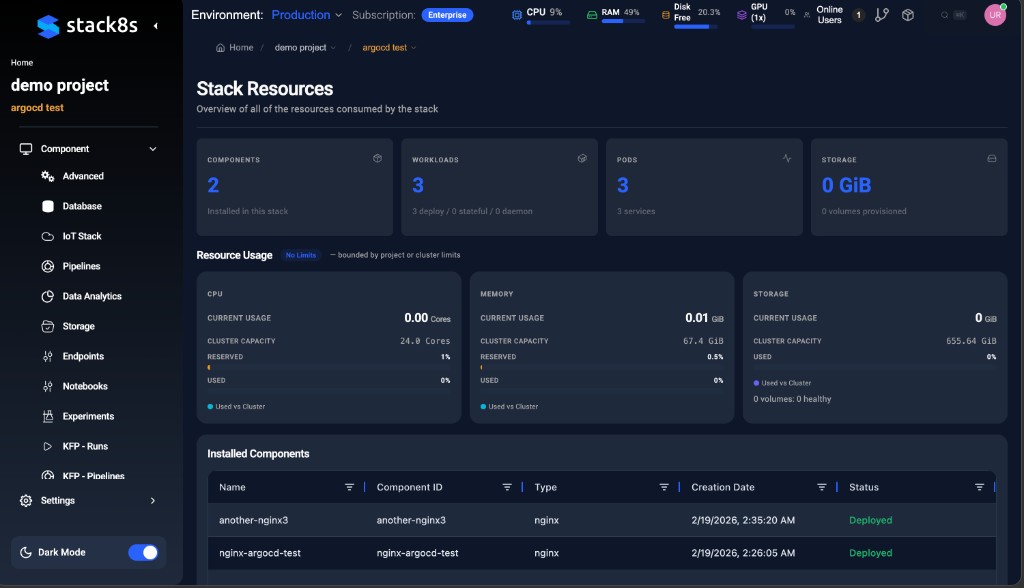Click the Data Analytics pie icon
The width and height of the screenshot is (1024, 588).
pos(48,296)
